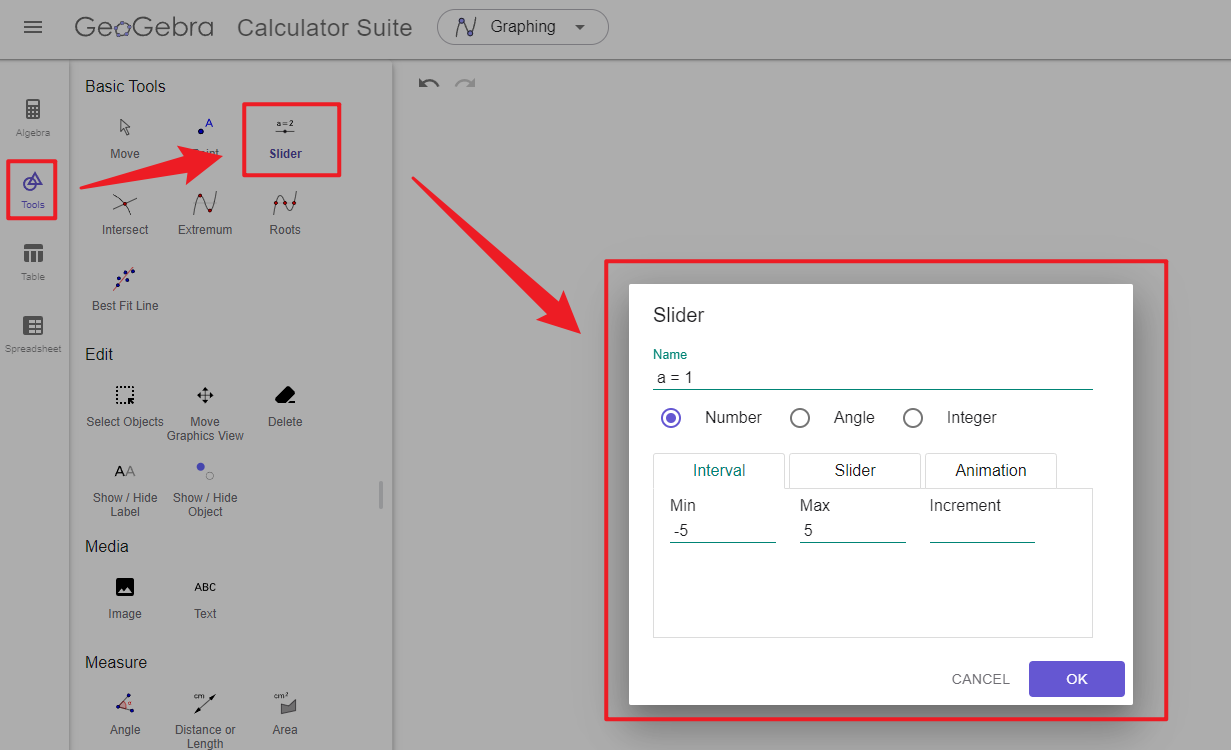Screen dimensions: 1231x750
Task: Open the Angle measure tool
Action: point(124,713)
